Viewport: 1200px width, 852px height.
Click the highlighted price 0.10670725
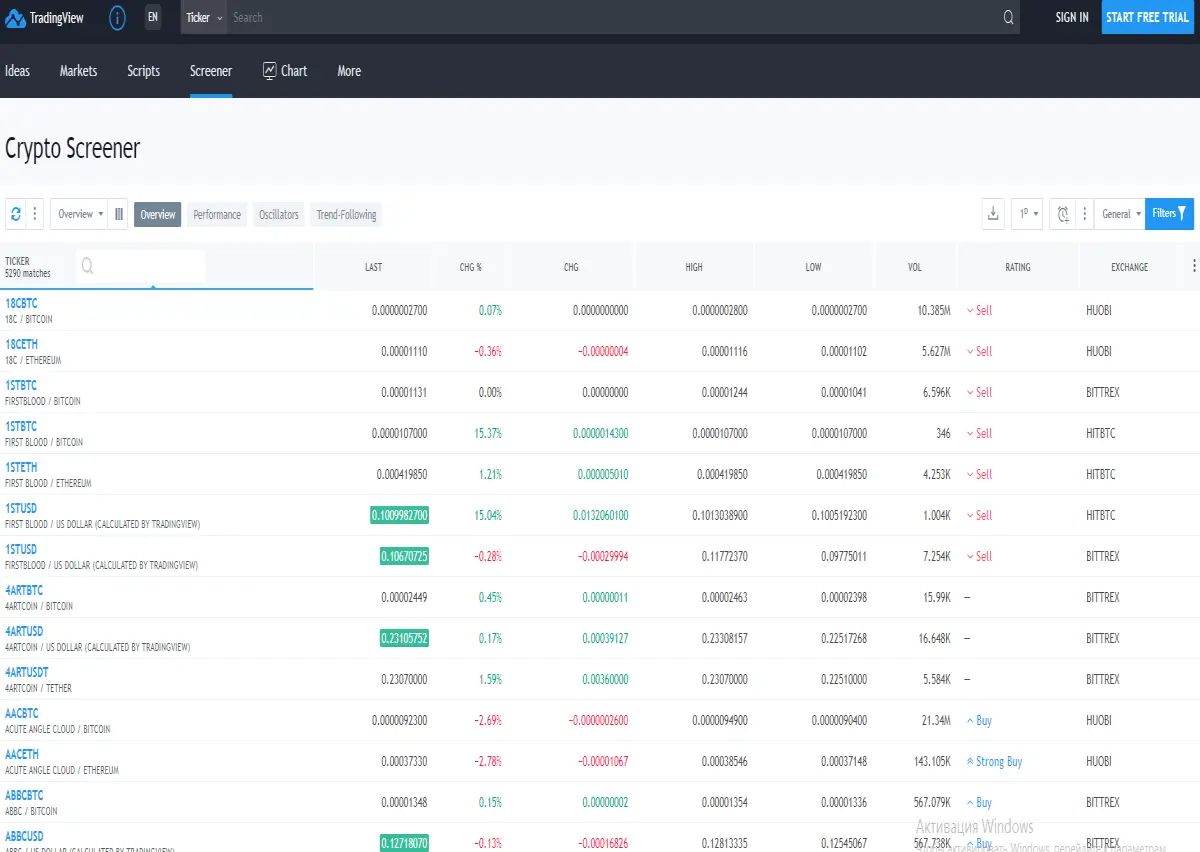(404, 556)
